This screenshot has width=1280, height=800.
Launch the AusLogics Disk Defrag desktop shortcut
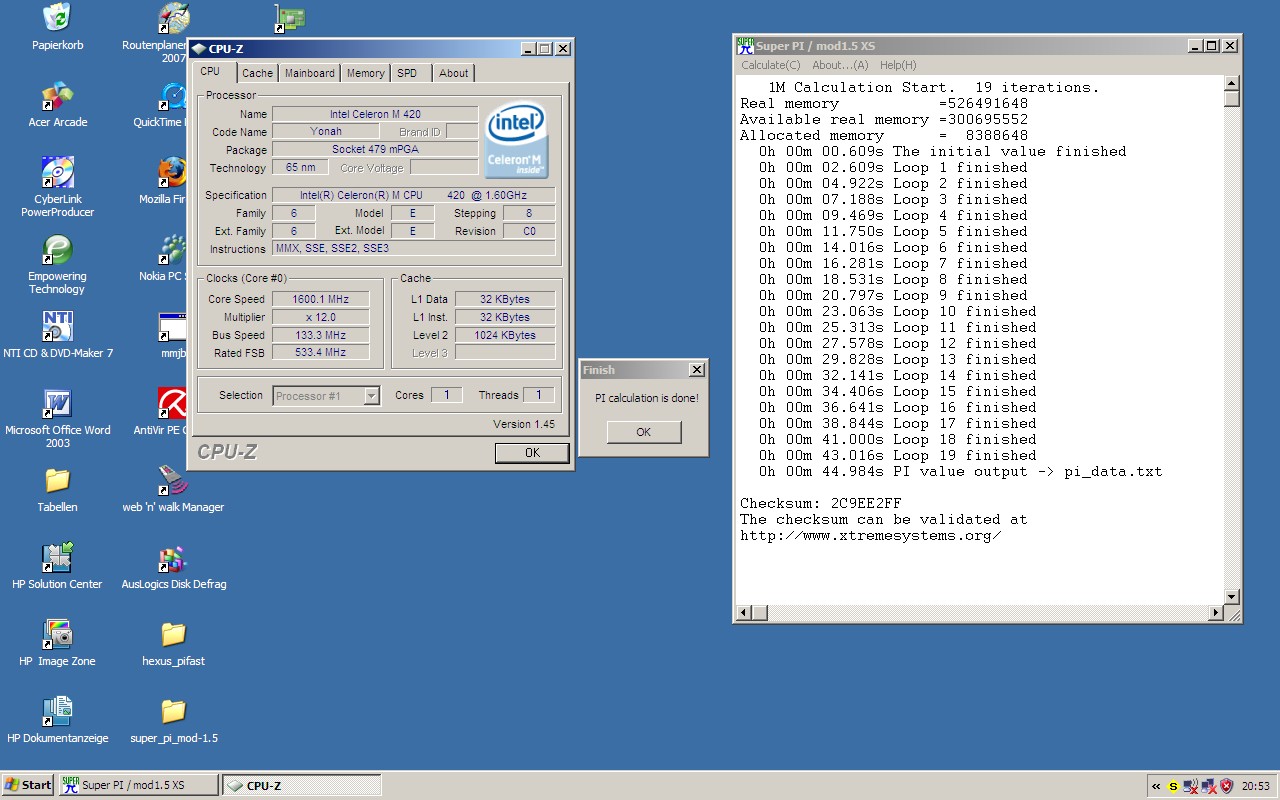[x=173, y=558]
